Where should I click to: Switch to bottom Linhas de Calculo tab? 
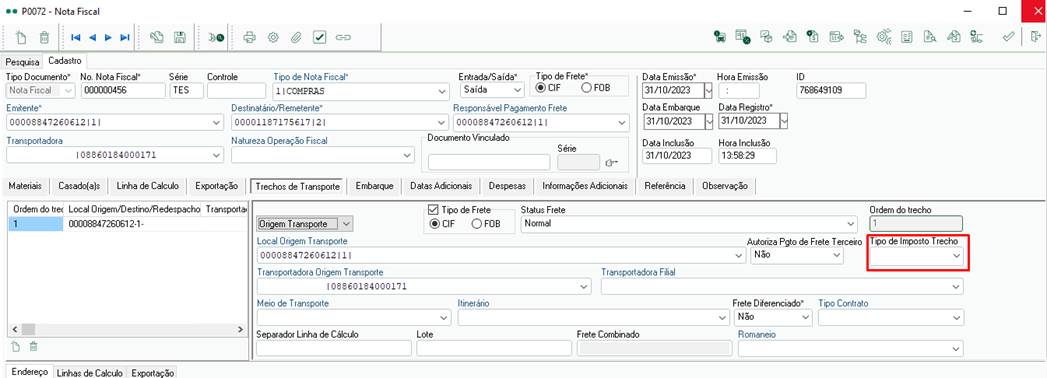(89, 373)
